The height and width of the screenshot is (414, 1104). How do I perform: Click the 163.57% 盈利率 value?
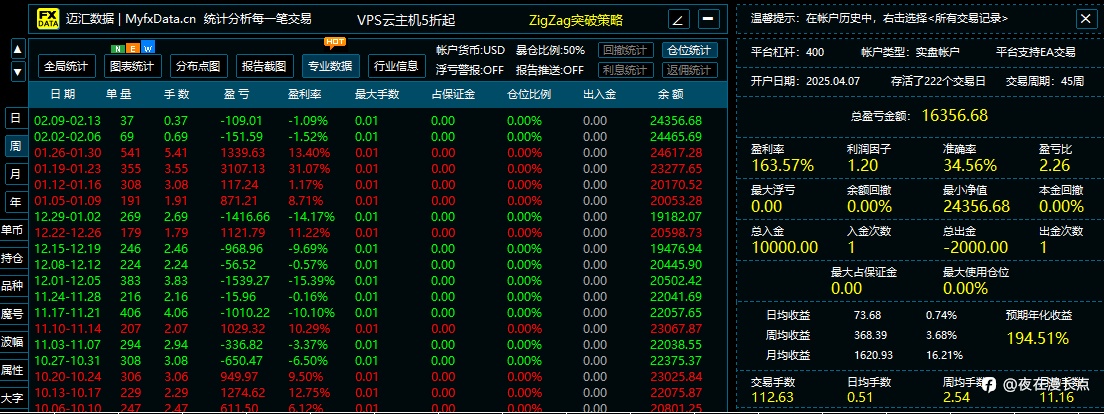783,166
